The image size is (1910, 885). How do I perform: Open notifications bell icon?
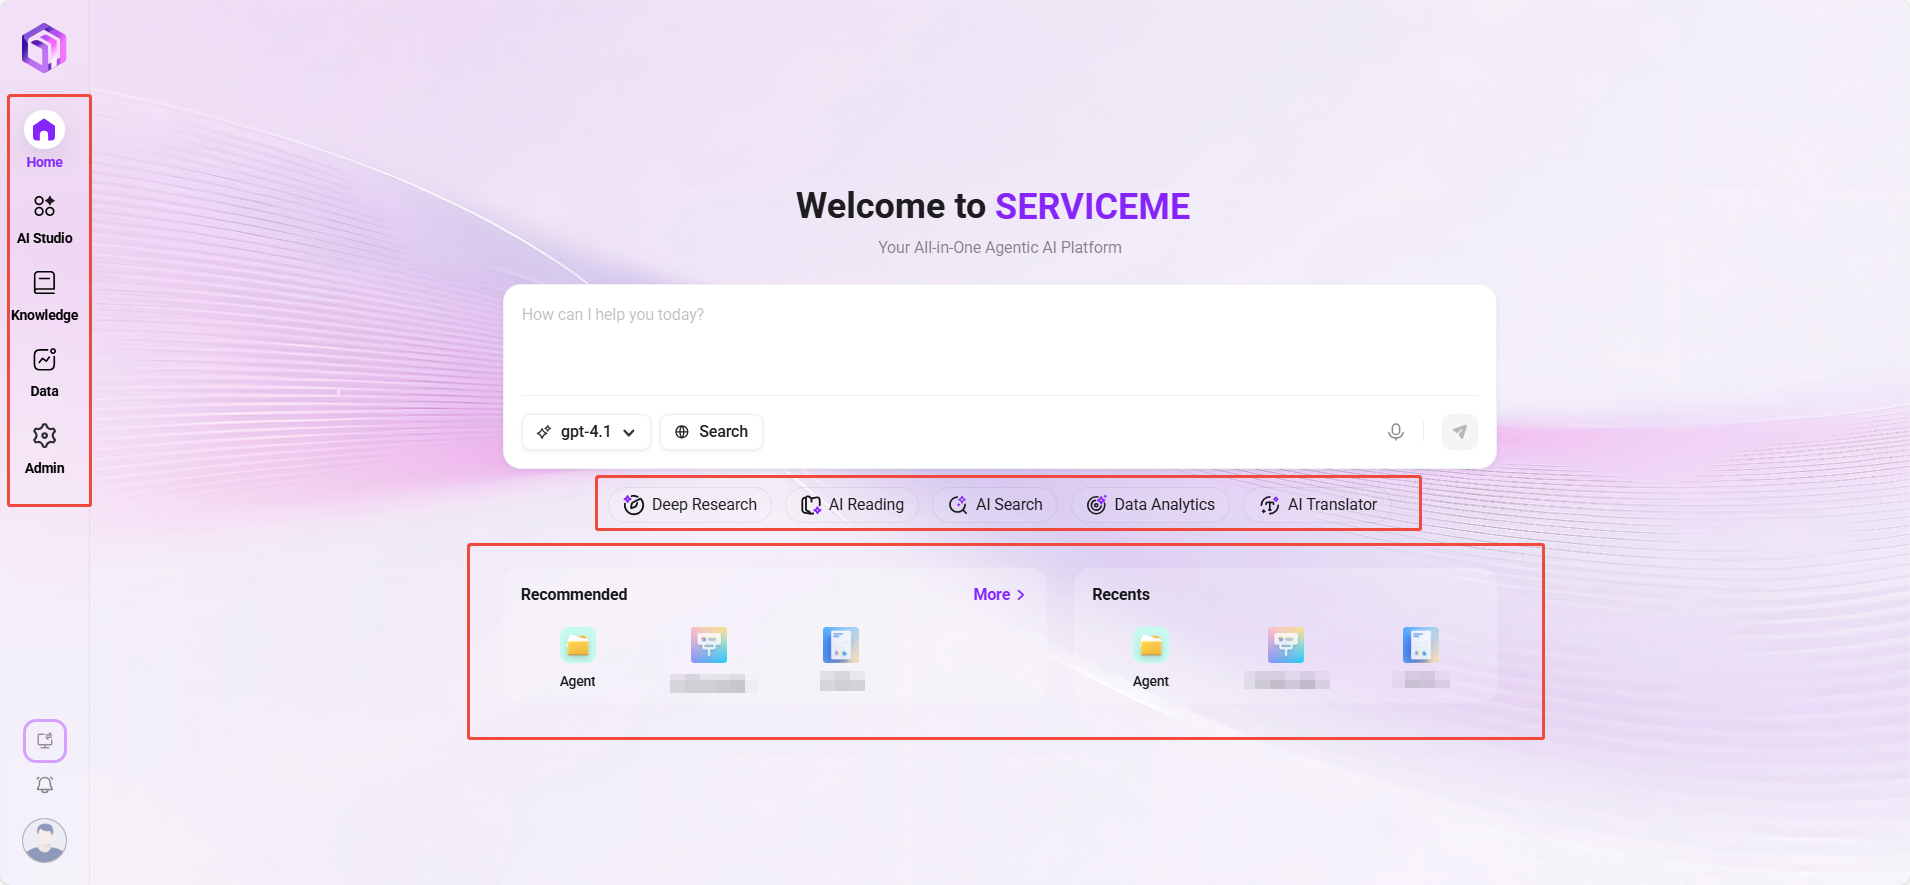pyautogui.click(x=44, y=785)
